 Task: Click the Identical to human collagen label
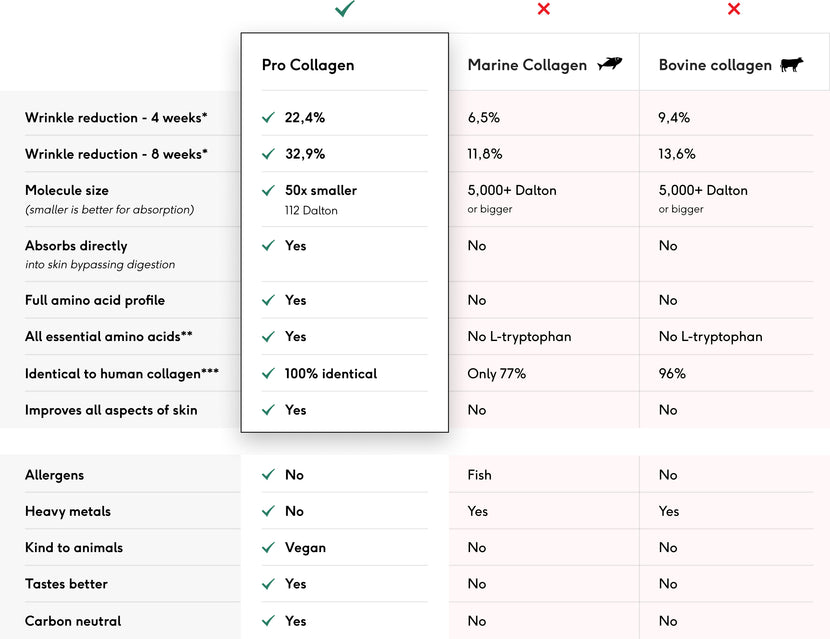tap(122, 374)
